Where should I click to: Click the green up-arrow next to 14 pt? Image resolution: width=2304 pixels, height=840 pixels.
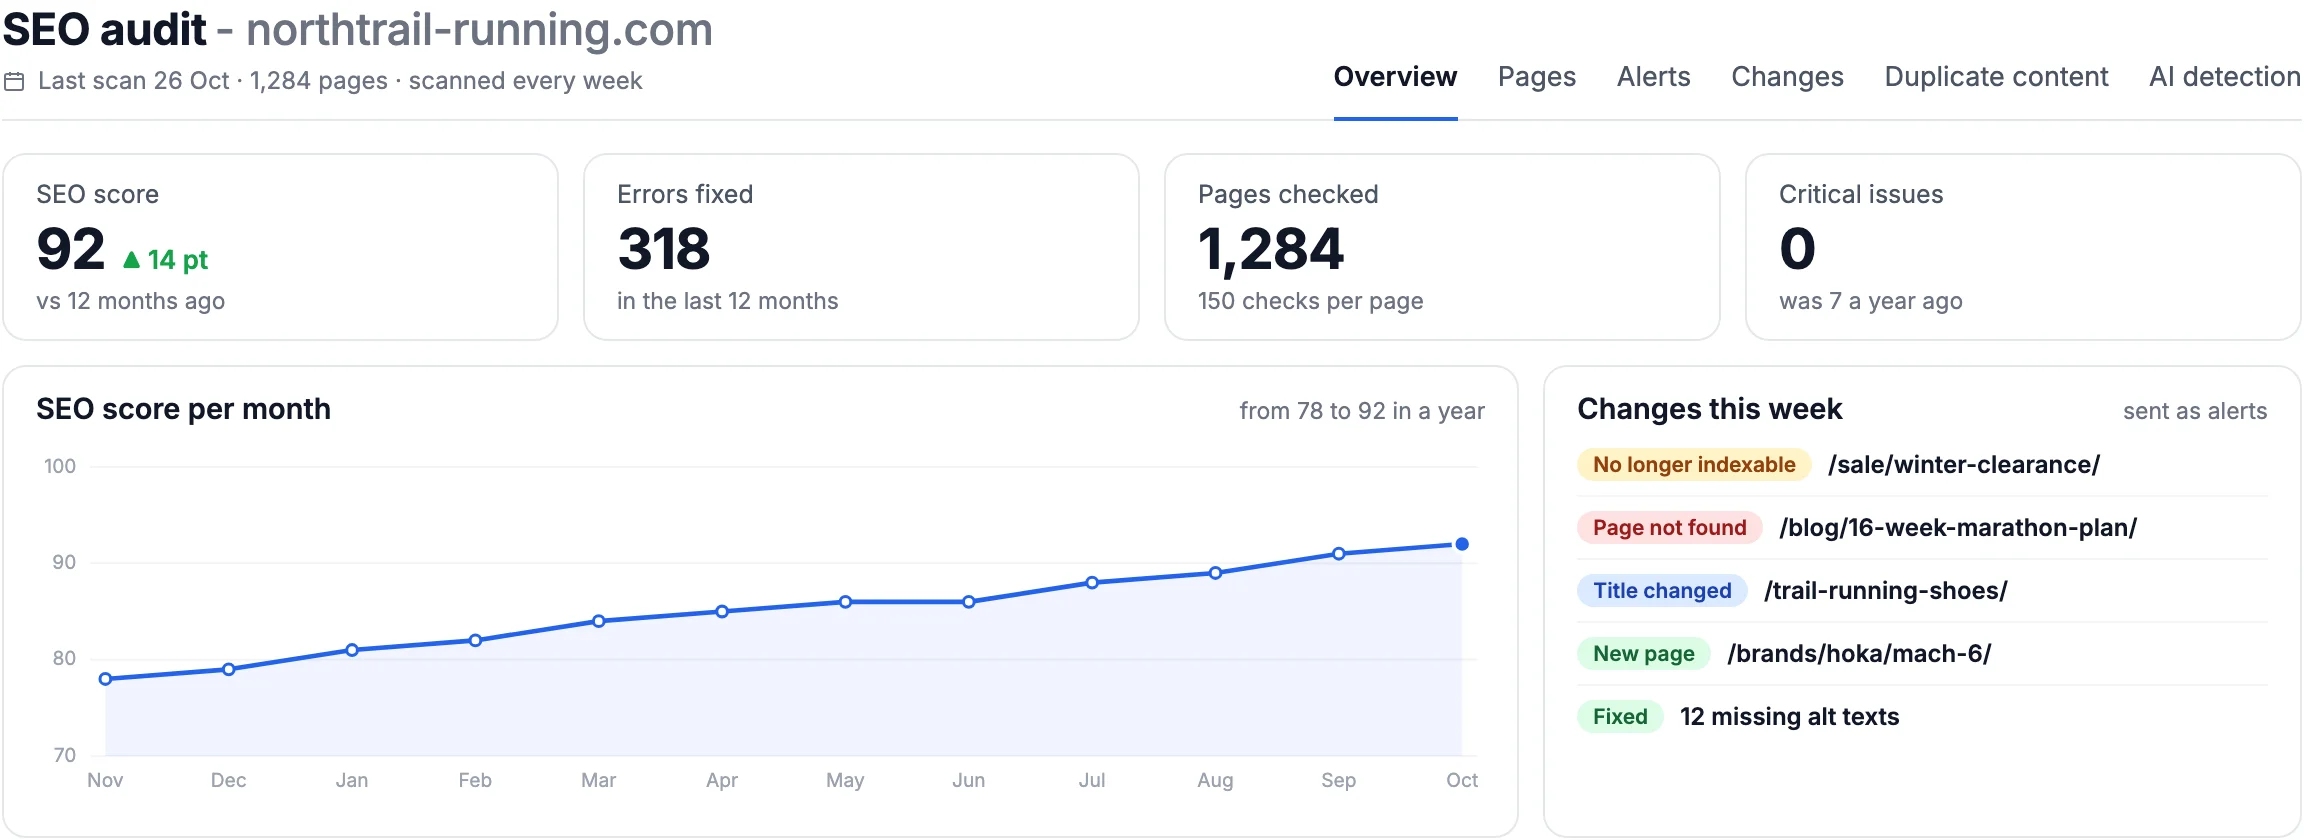coord(131,260)
